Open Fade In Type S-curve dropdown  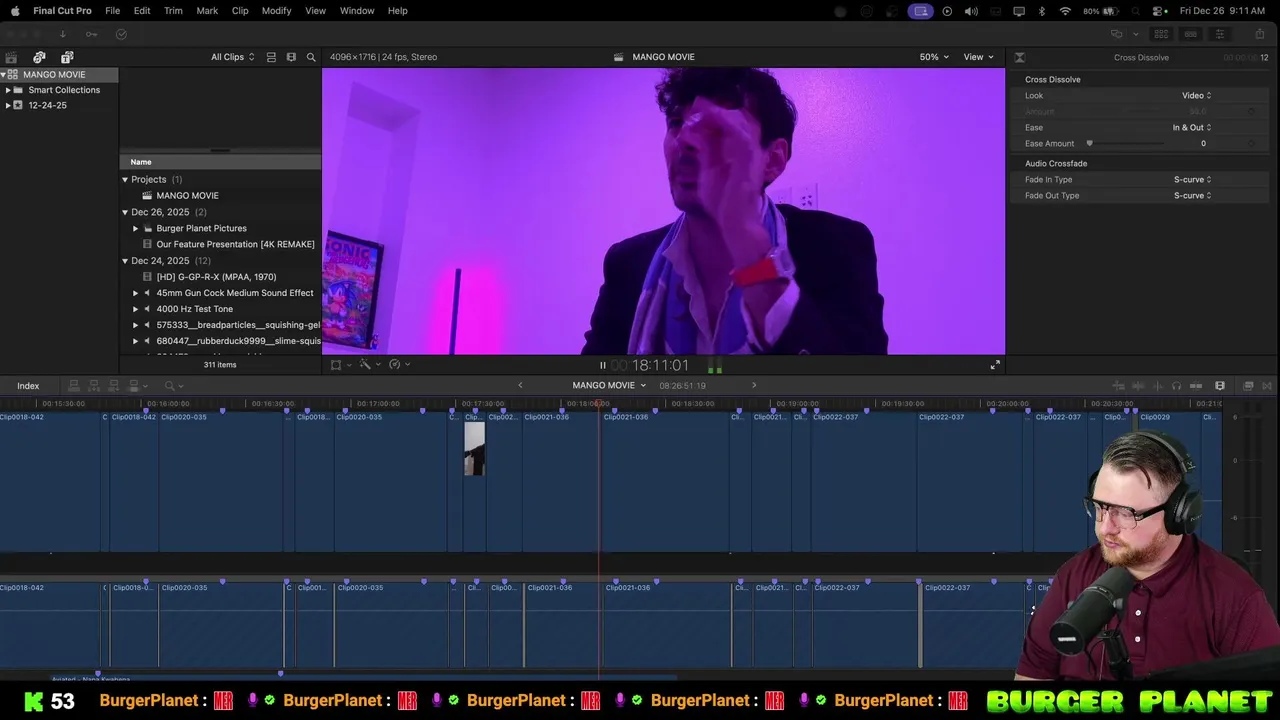[1192, 180]
